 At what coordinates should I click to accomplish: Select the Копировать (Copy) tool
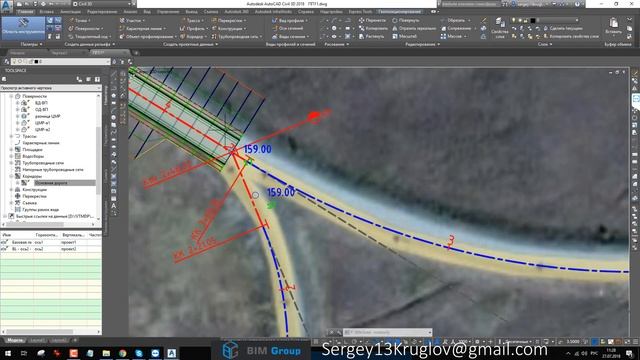pos(373,28)
